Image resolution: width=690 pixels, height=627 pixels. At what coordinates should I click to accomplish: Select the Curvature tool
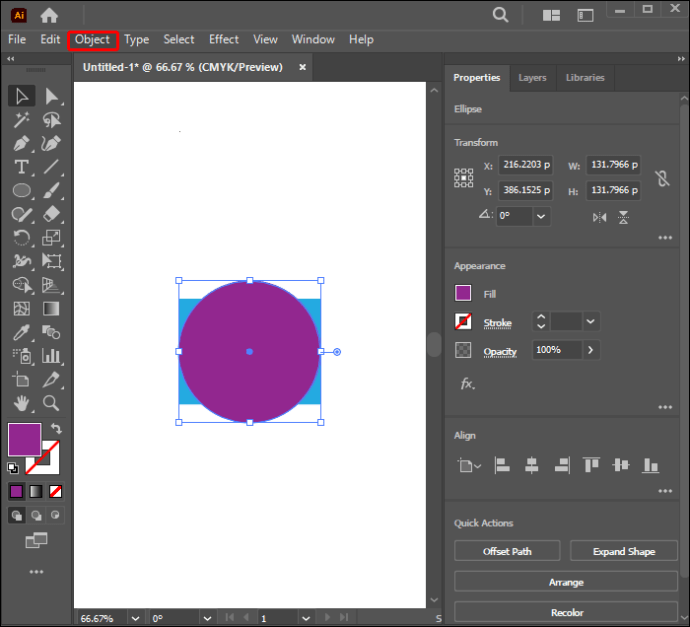click(x=51, y=143)
